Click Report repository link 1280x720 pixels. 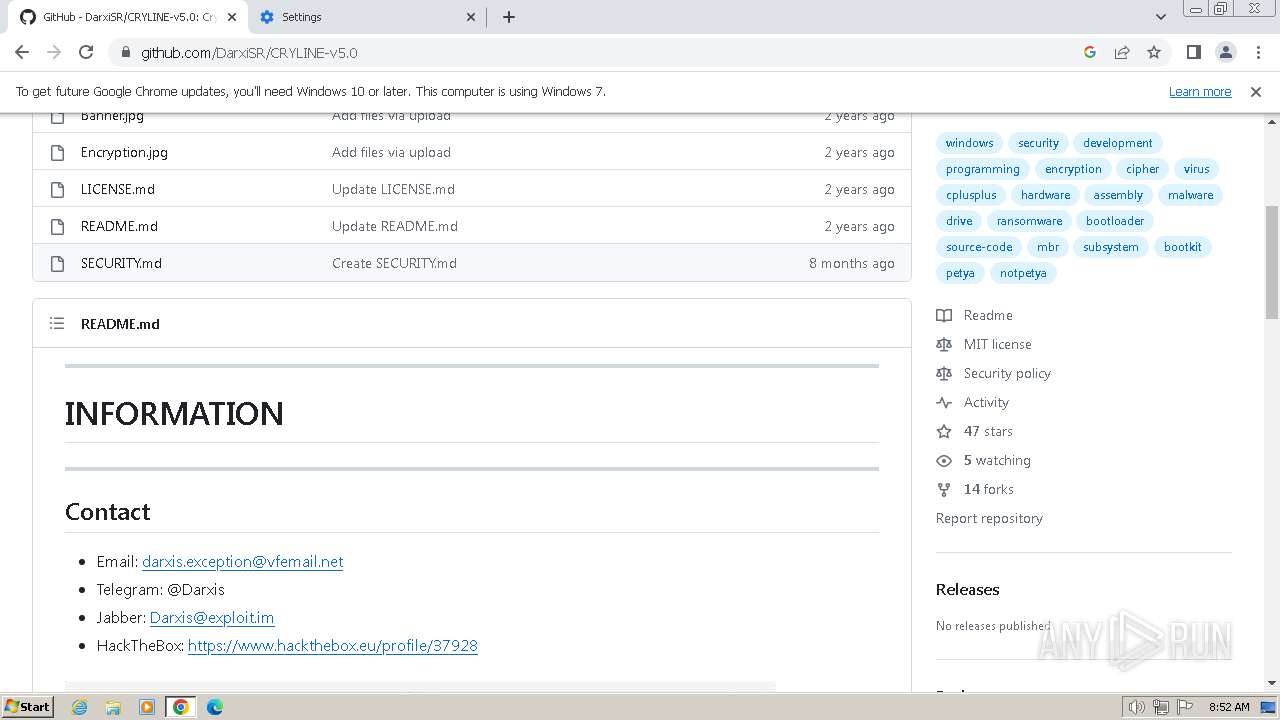[x=989, y=518]
